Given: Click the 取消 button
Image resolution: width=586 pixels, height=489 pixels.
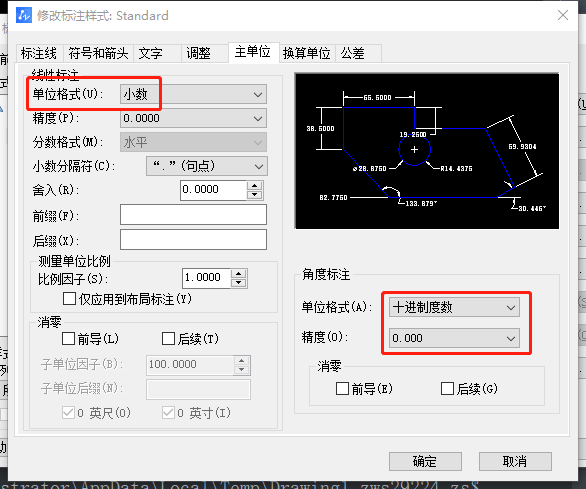Looking at the screenshot, I should point(515,461).
